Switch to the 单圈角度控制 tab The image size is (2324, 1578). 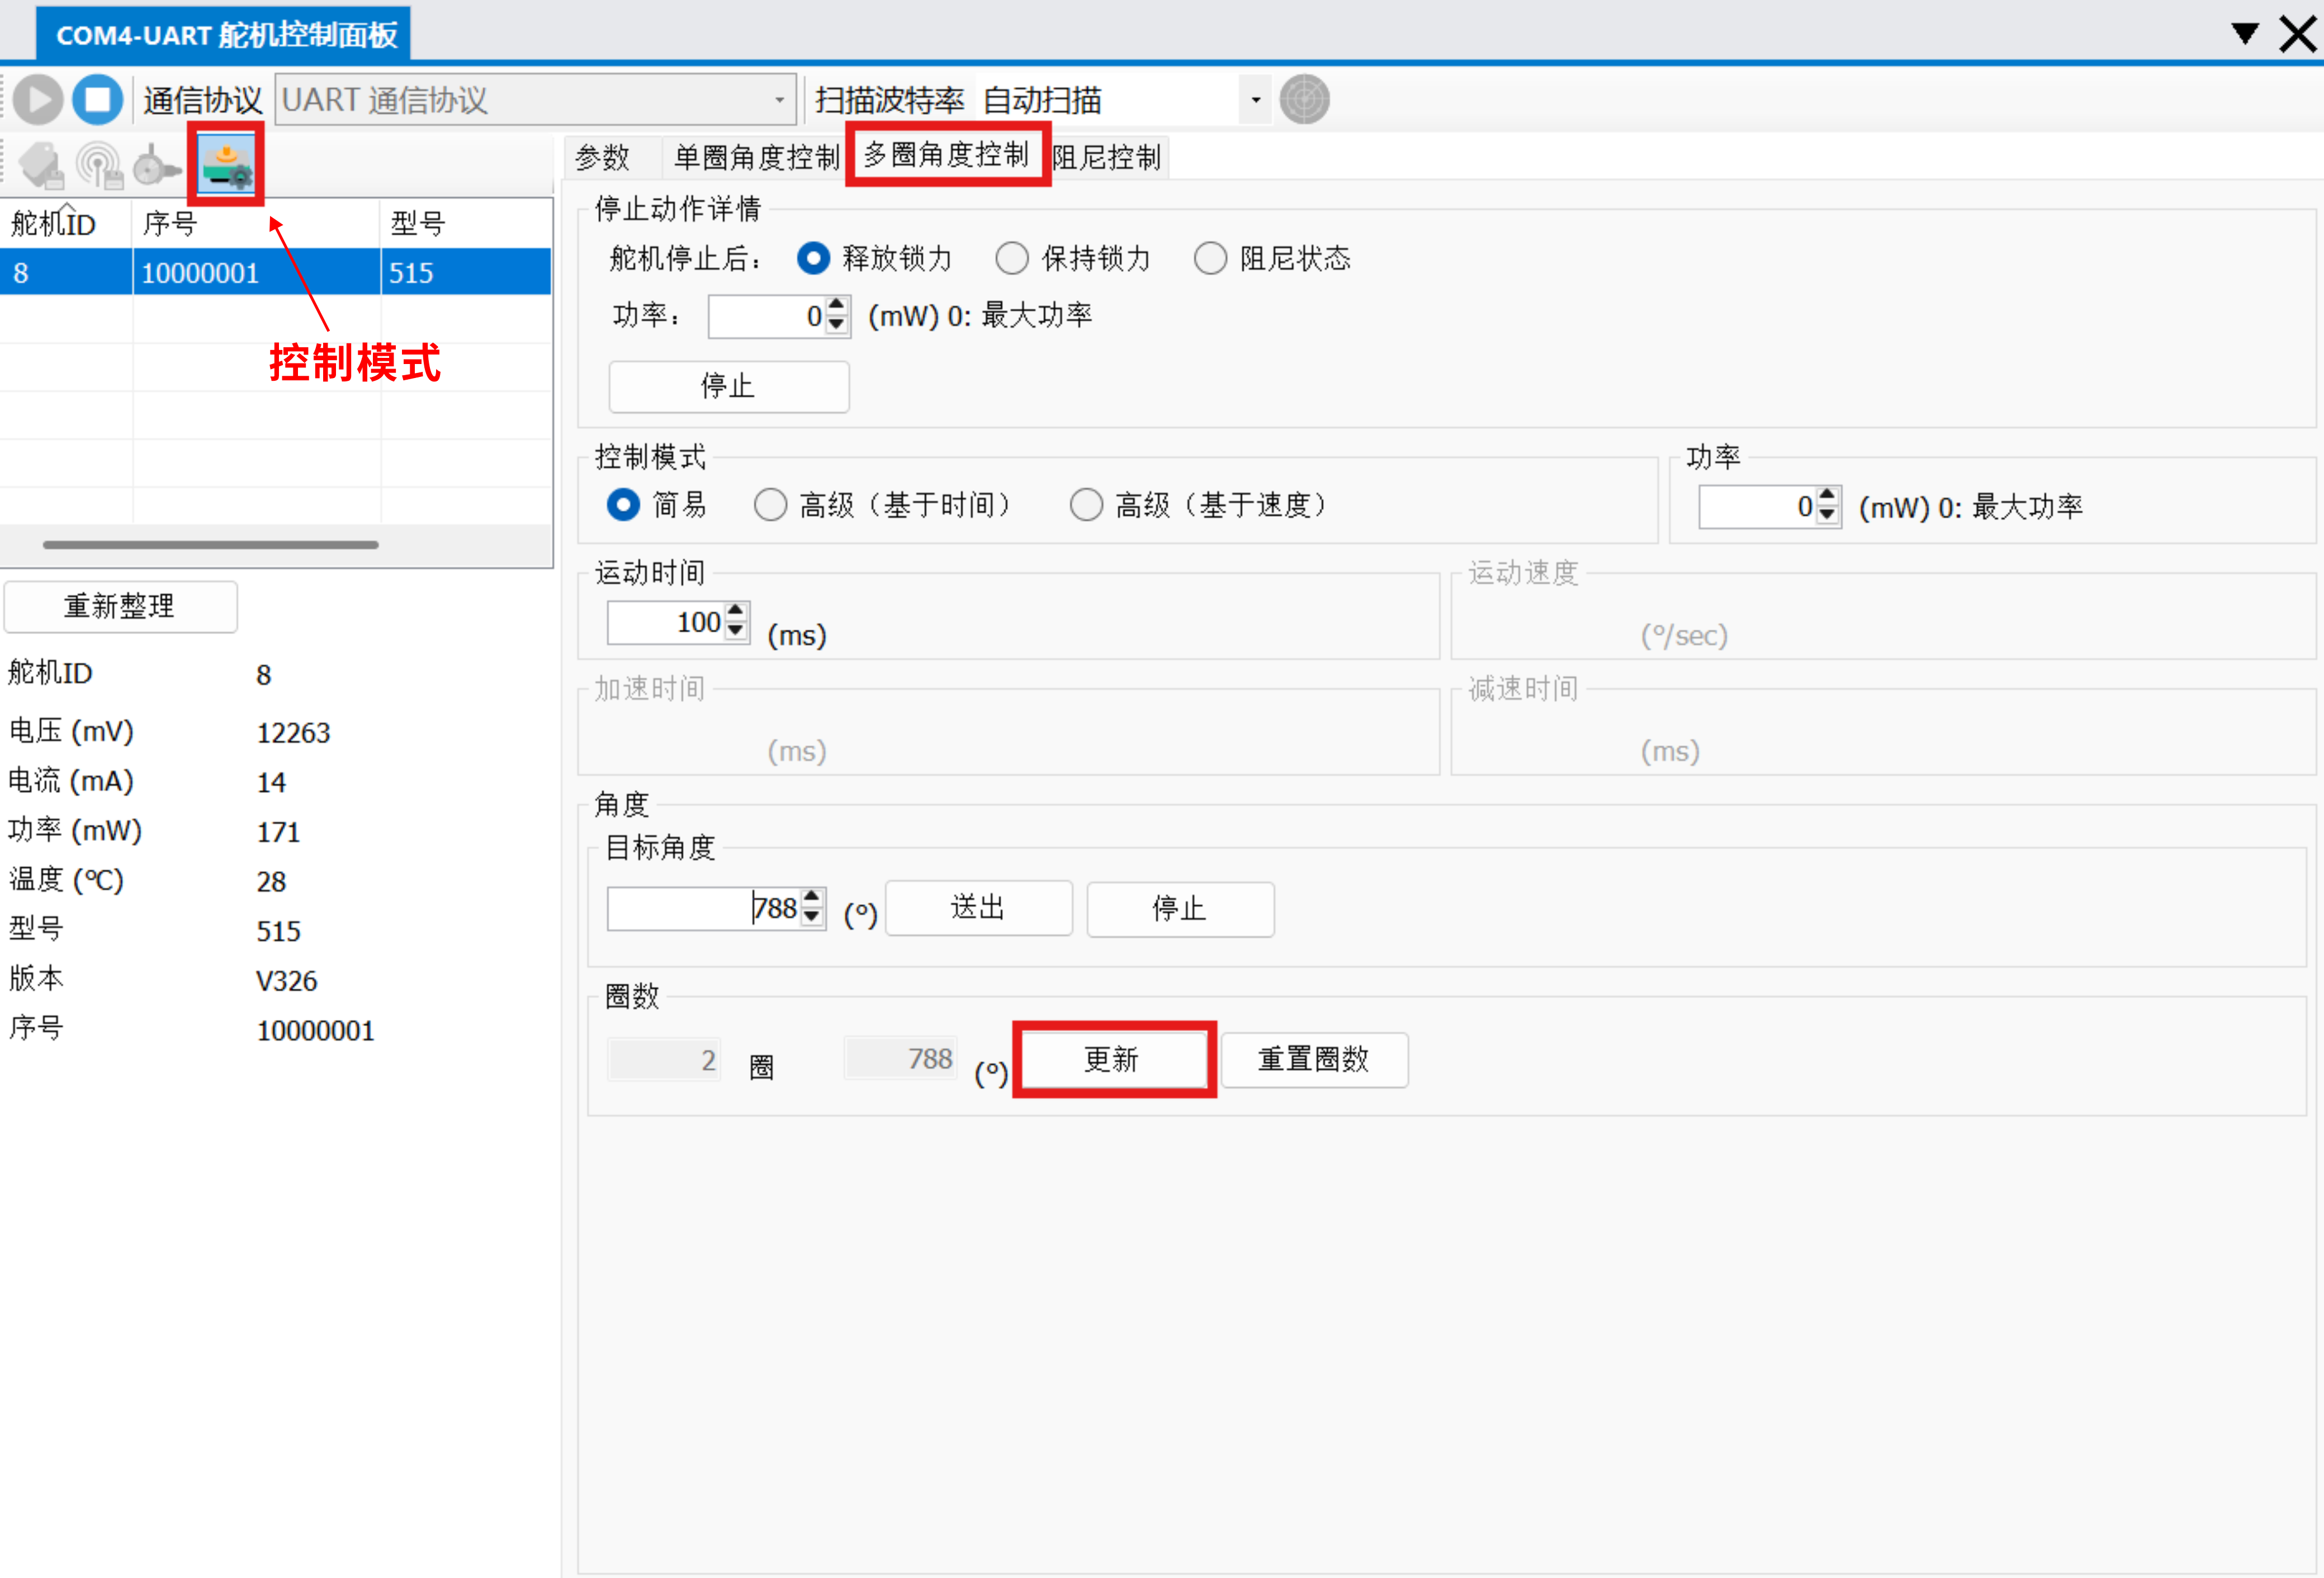pyautogui.click(x=755, y=157)
